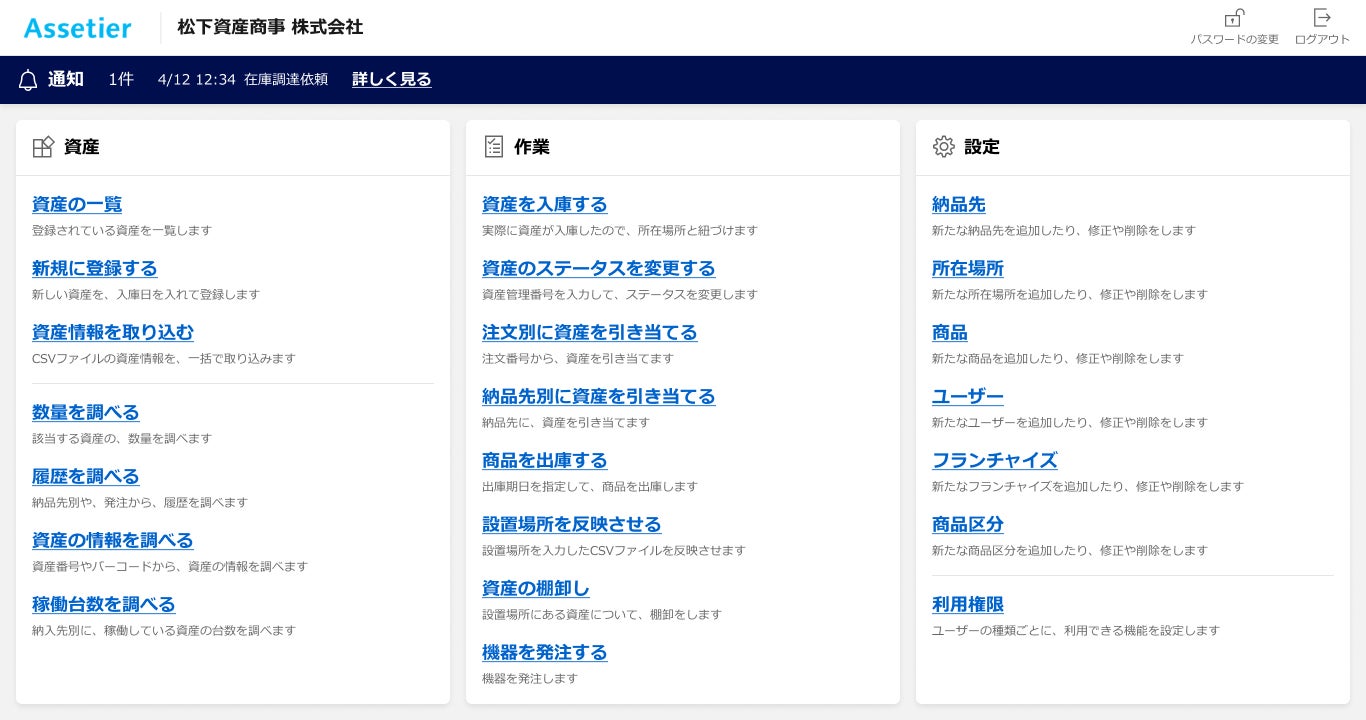The image size is (1366, 720).
Task: Select 注文別に資産を引き当てる
Action: [590, 332]
